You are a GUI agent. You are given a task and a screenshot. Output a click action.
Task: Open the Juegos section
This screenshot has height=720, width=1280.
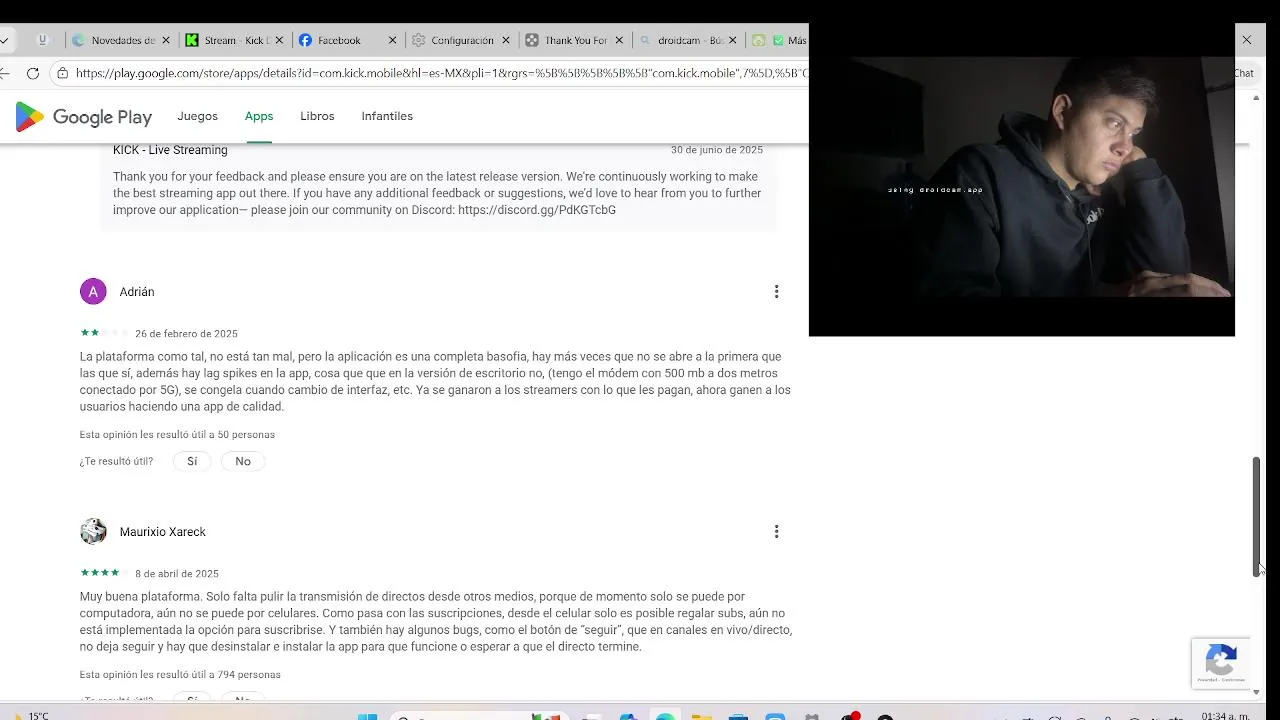(197, 116)
